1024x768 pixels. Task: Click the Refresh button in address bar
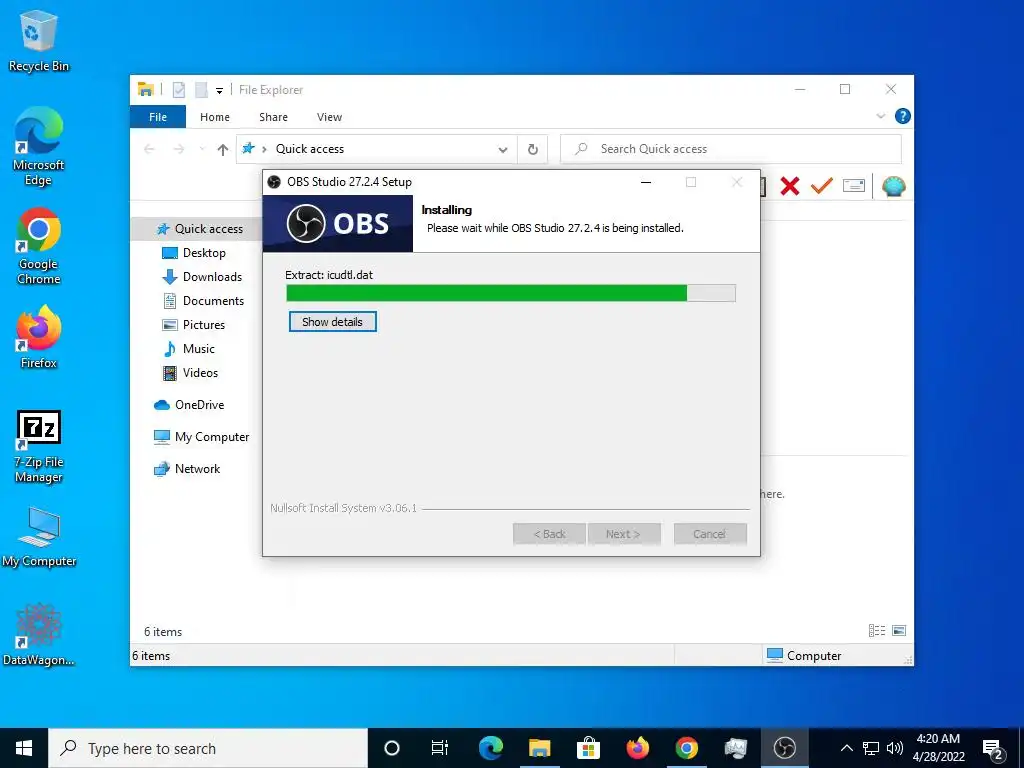pyautogui.click(x=533, y=150)
